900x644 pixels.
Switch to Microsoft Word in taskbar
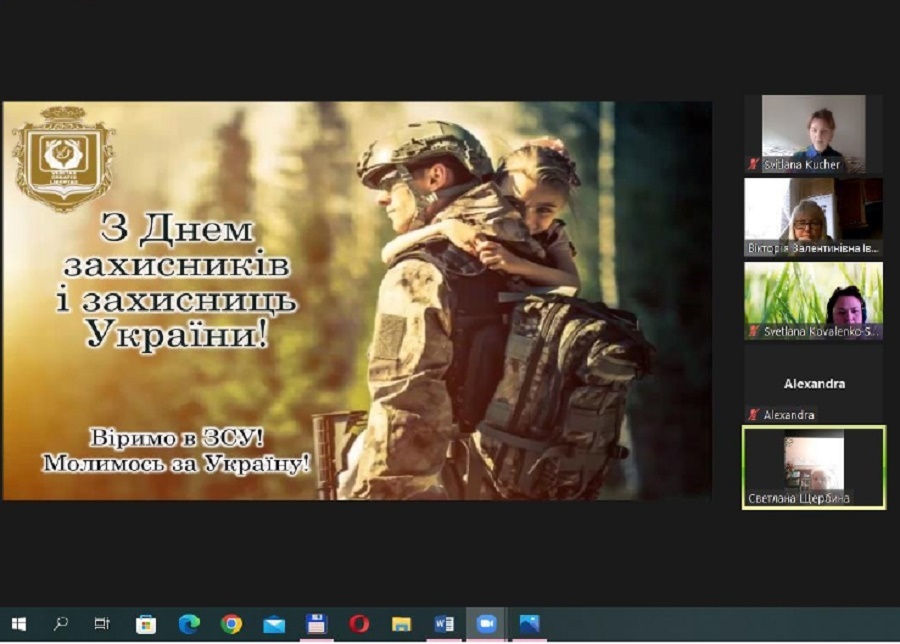444,624
